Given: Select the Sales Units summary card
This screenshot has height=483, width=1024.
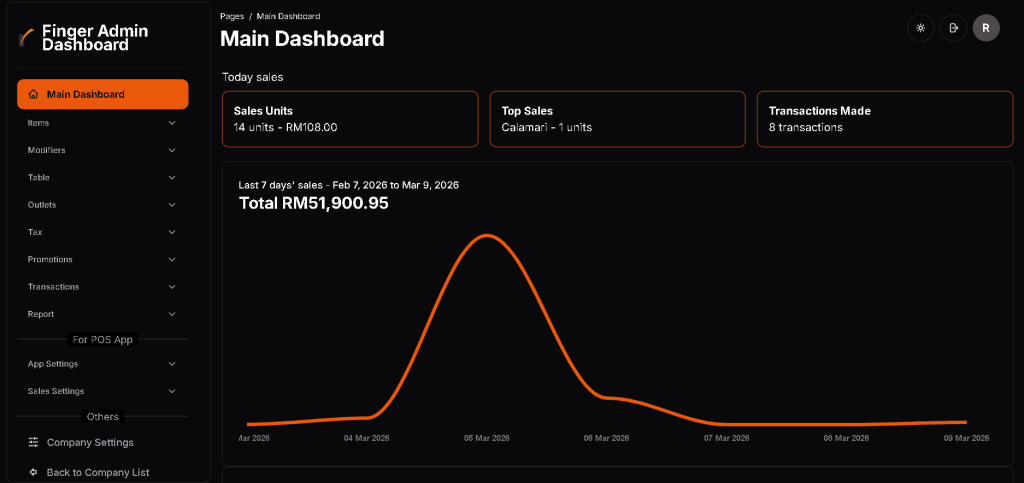Looking at the screenshot, I should coord(350,119).
